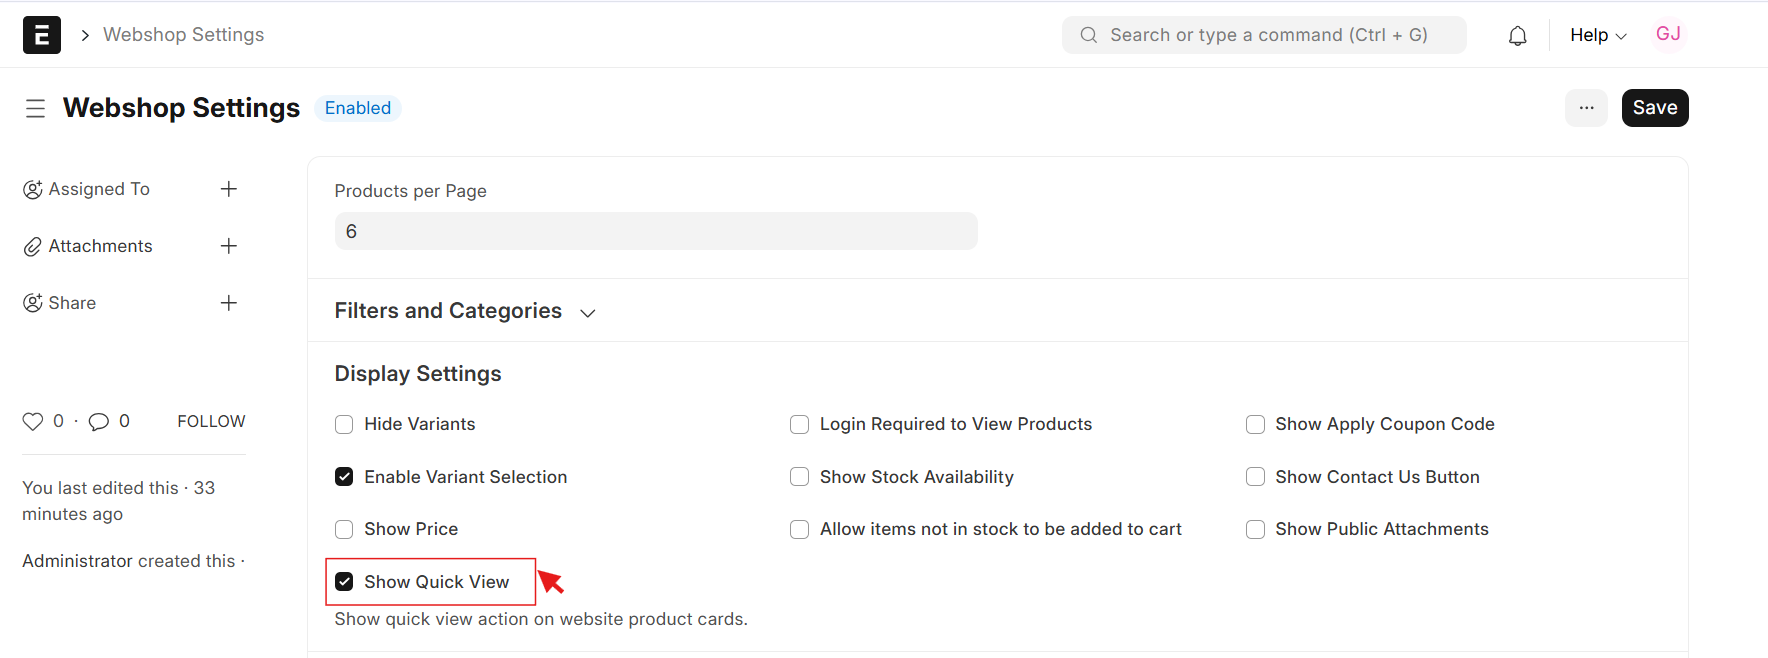This screenshot has width=1768, height=658.
Task: Click the Products per Page label
Action: (x=411, y=191)
